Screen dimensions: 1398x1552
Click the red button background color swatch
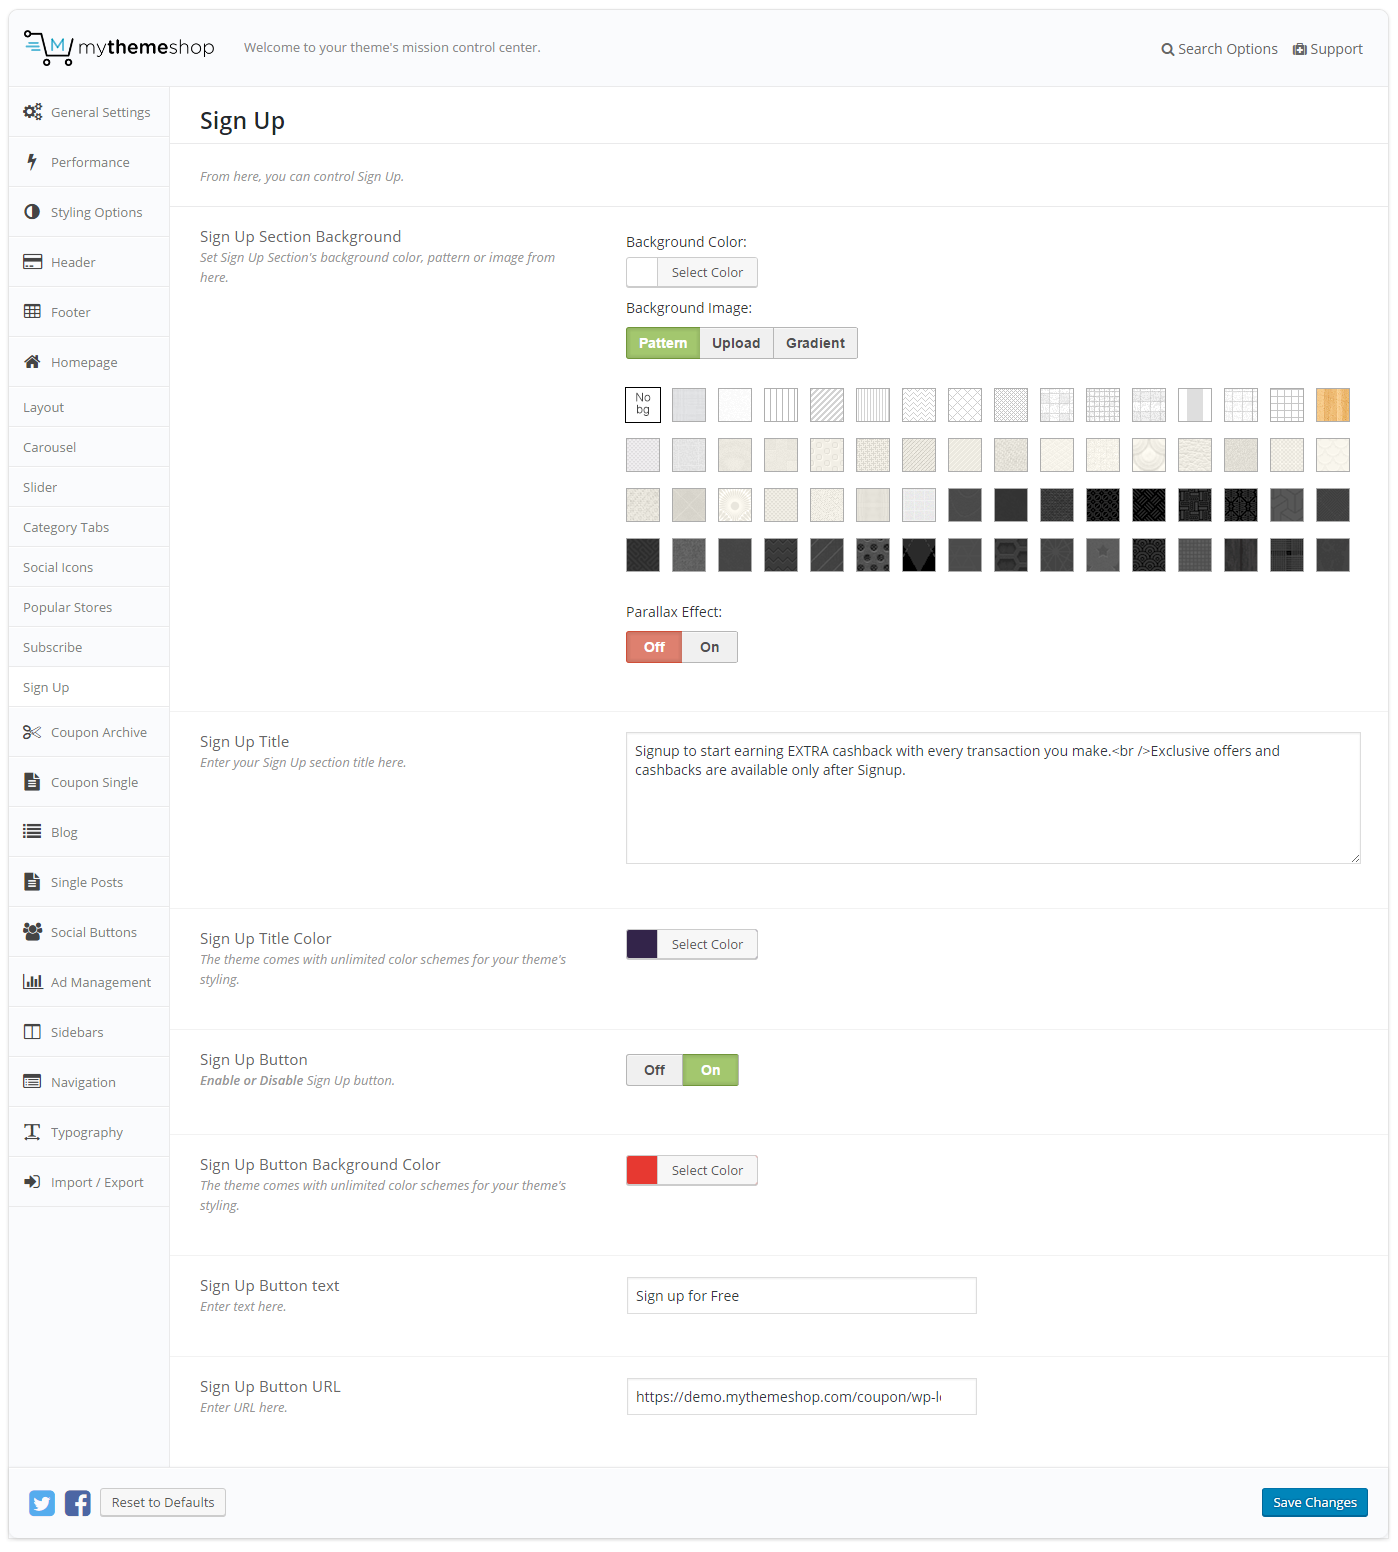tap(642, 1170)
